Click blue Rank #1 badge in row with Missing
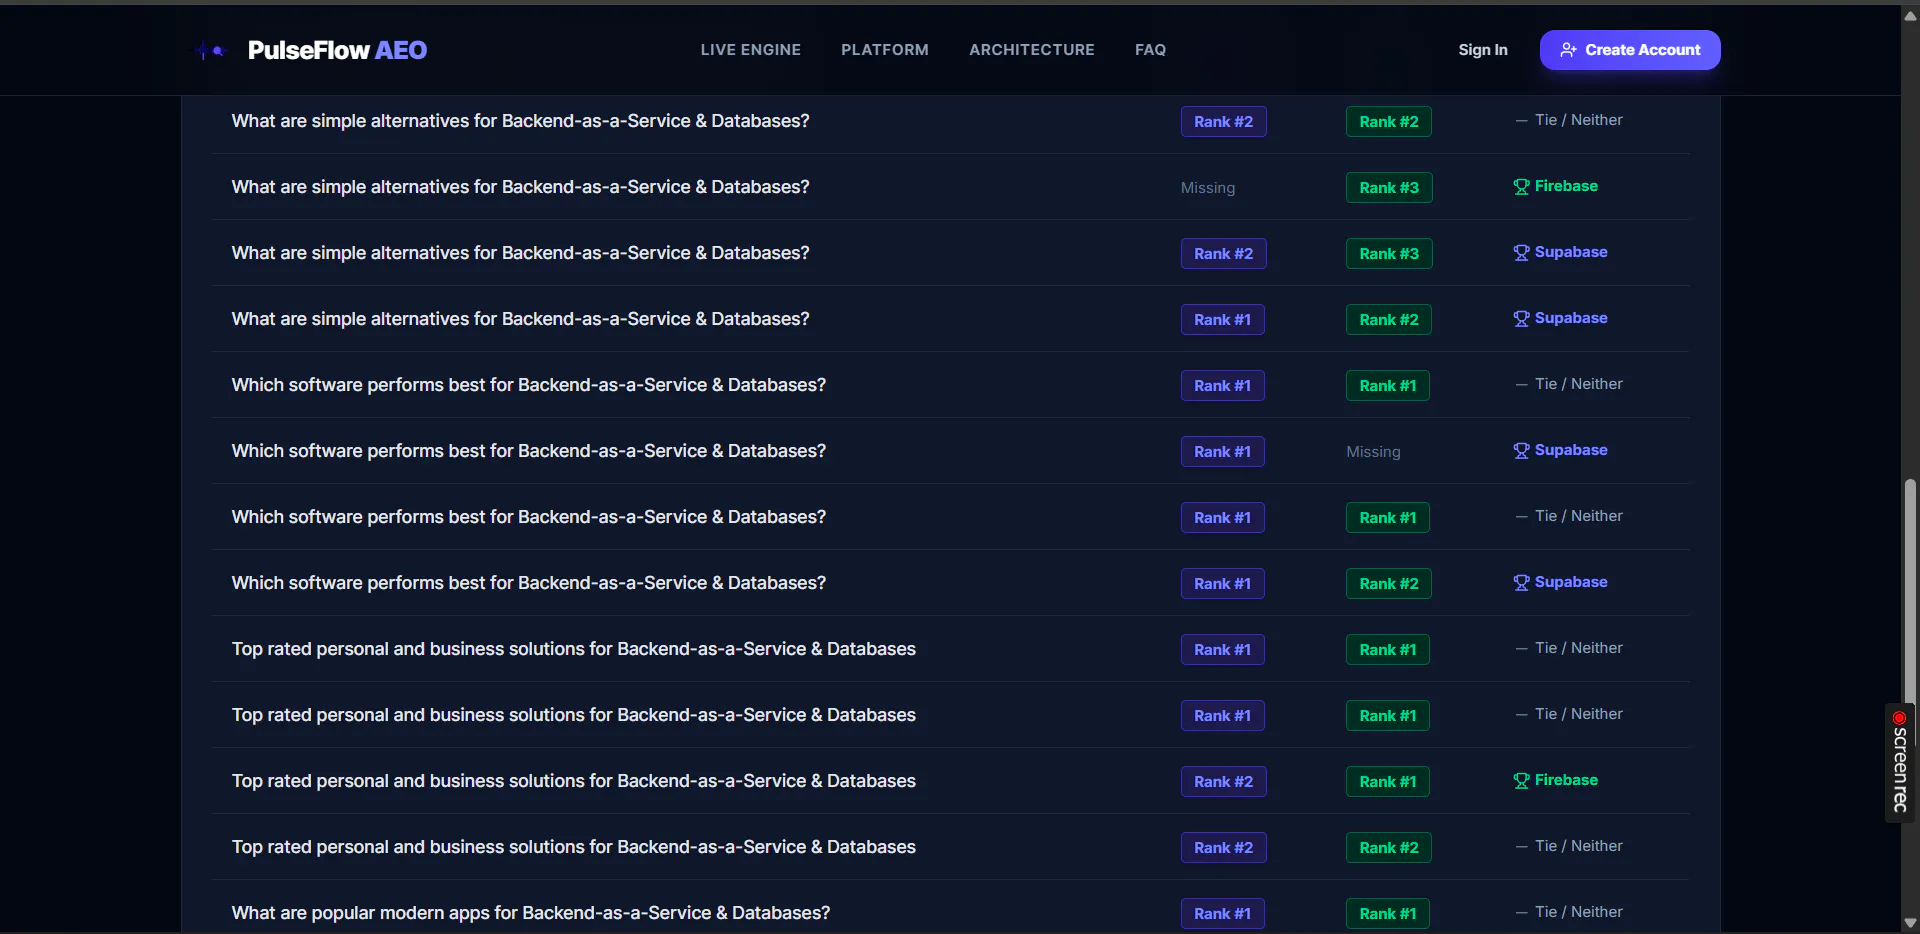Screen dimensions: 1920x934 [x=1223, y=452]
